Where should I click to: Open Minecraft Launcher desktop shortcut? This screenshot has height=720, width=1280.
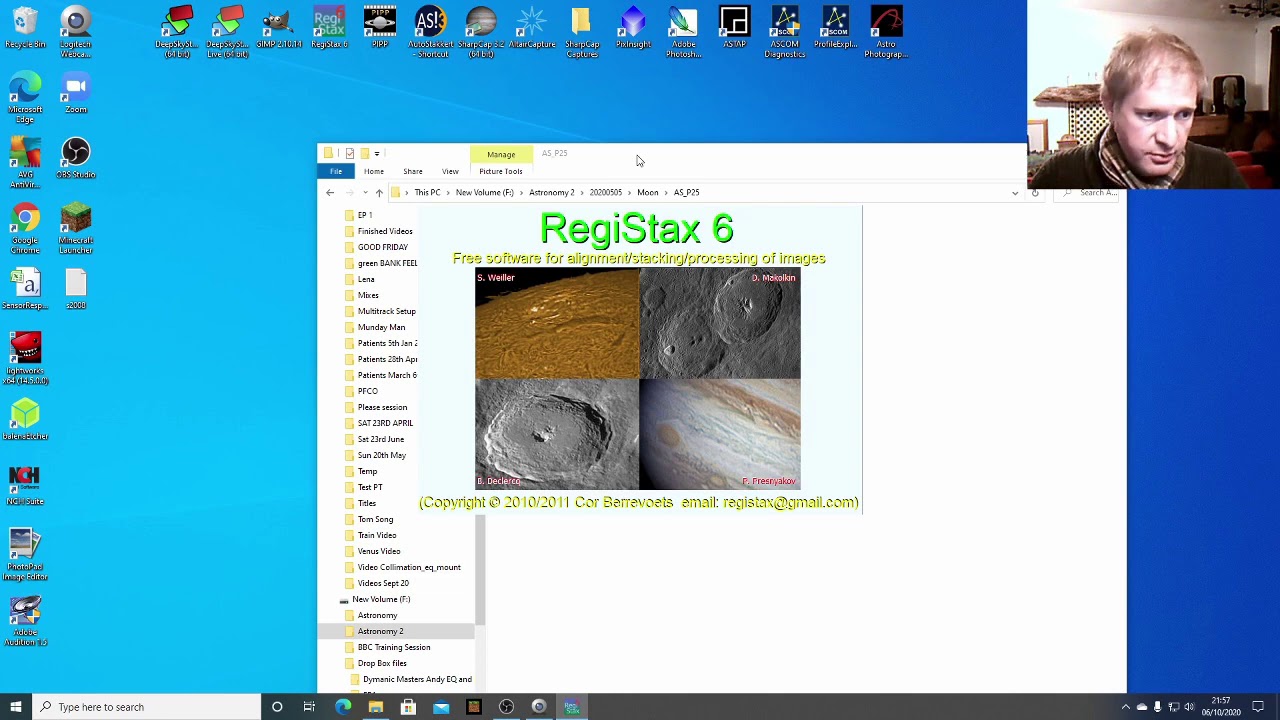76,228
